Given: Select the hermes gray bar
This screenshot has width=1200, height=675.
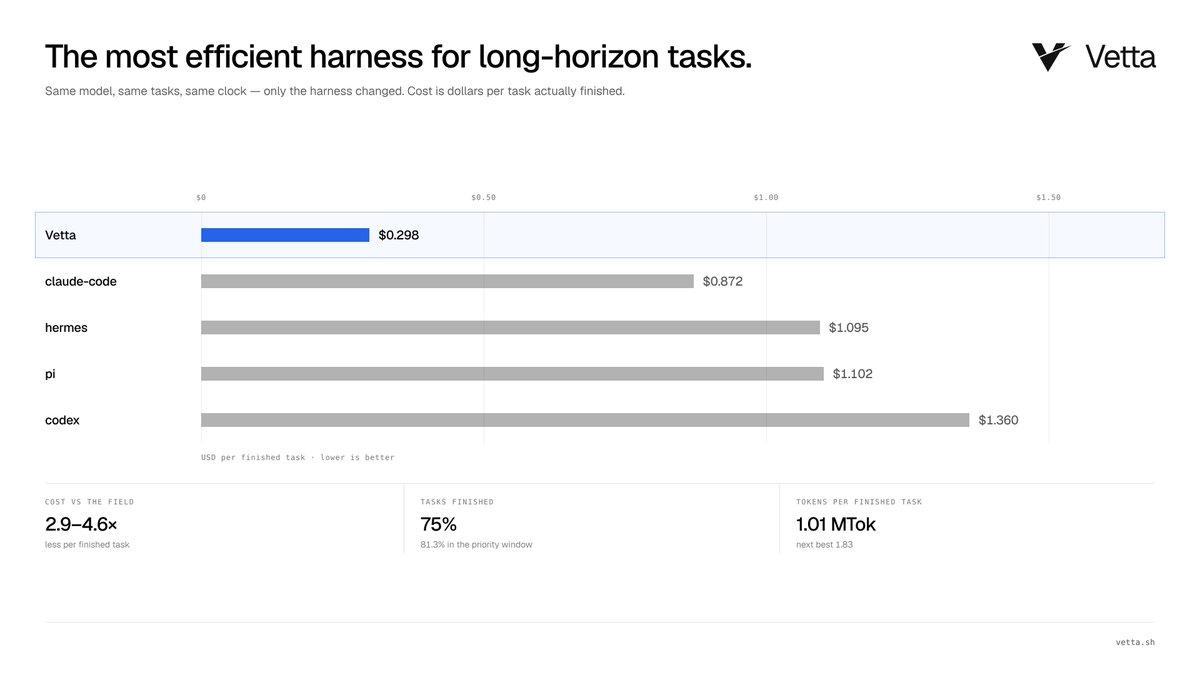Looking at the screenshot, I should click(x=510, y=327).
